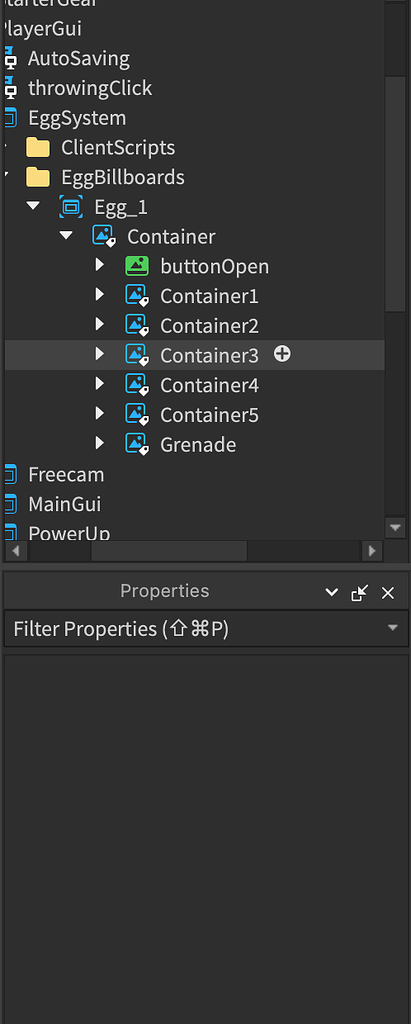Select Freecam in the Explorer tree
Screen dimensions: 411x1024
tap(66, 474)
